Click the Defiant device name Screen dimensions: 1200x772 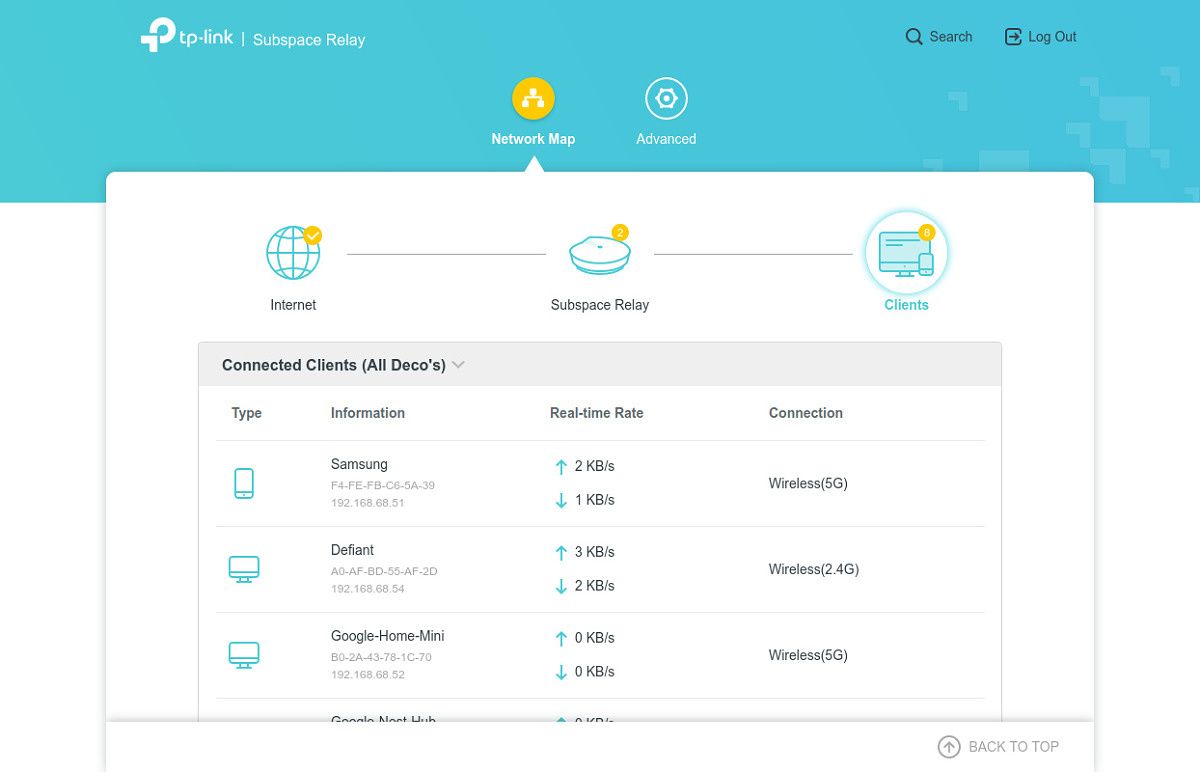click(353, 550)
